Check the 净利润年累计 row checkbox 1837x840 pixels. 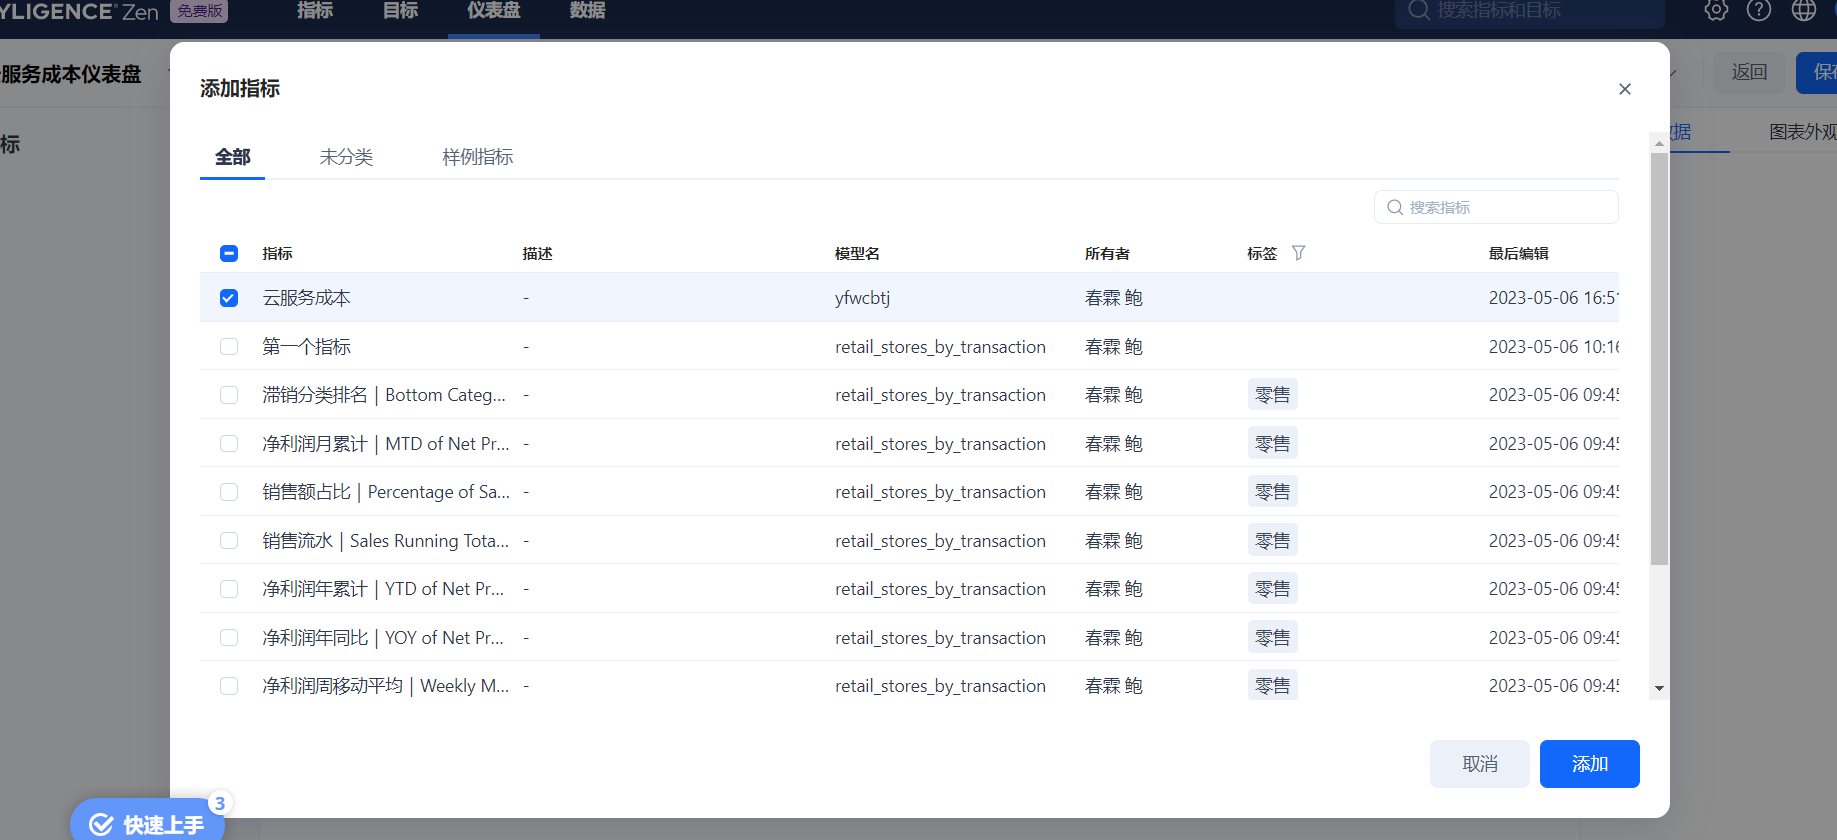click(229, 589)
